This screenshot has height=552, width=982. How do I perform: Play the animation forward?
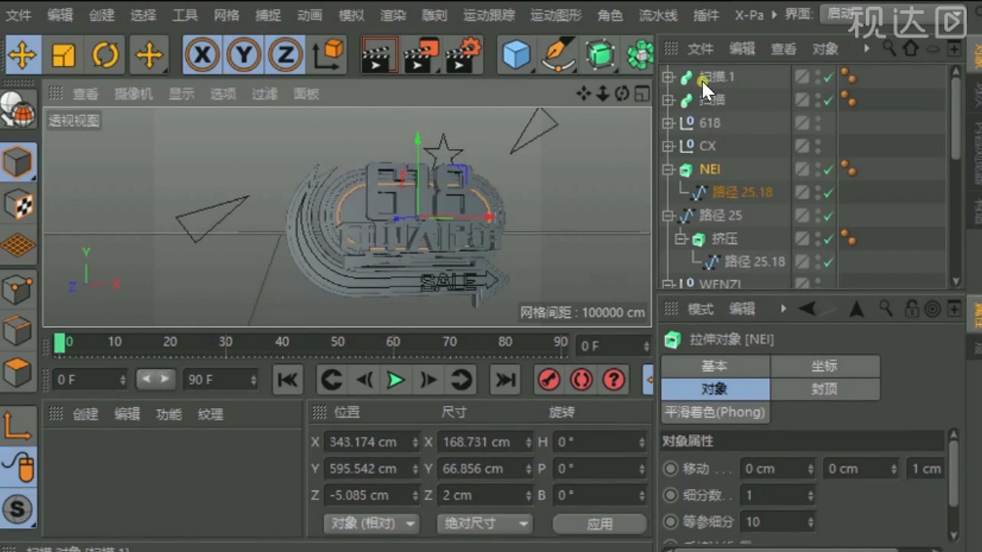[x=396, y=380]
